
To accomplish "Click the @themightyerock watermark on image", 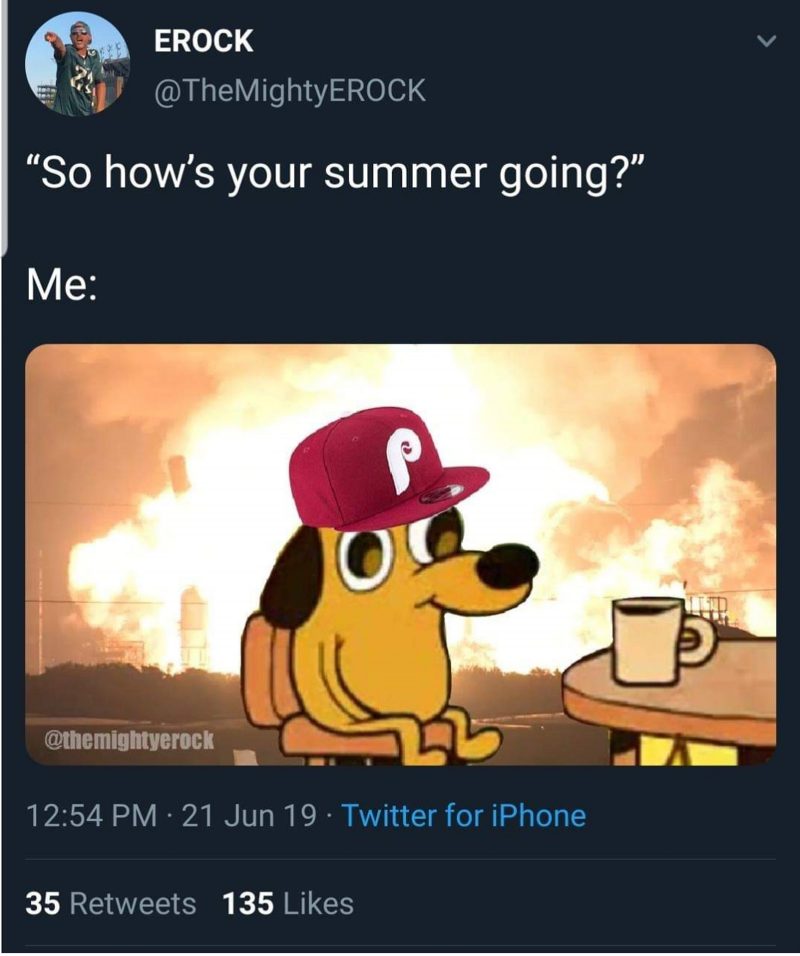I will click(130, 740).
